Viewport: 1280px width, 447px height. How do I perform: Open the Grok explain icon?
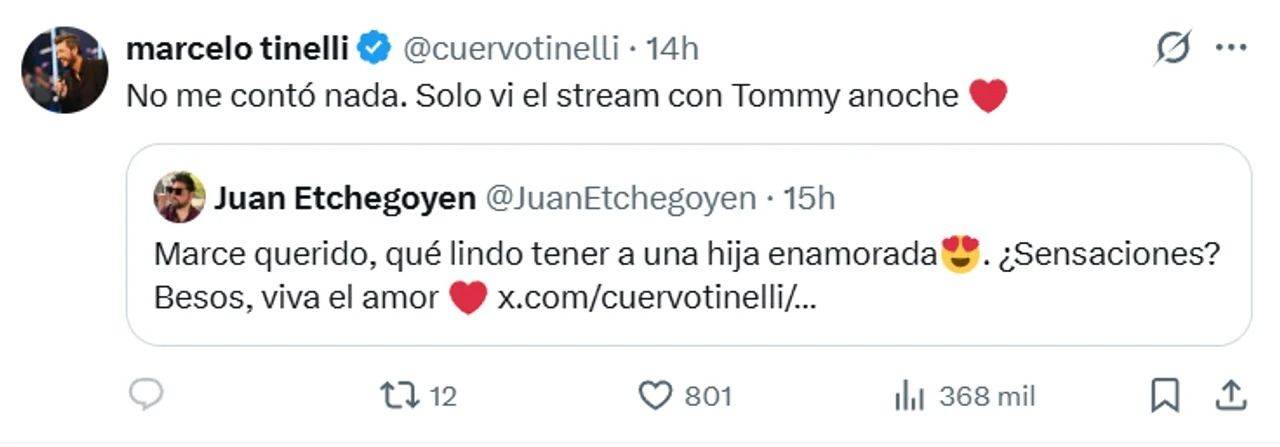coord(1173,48)
